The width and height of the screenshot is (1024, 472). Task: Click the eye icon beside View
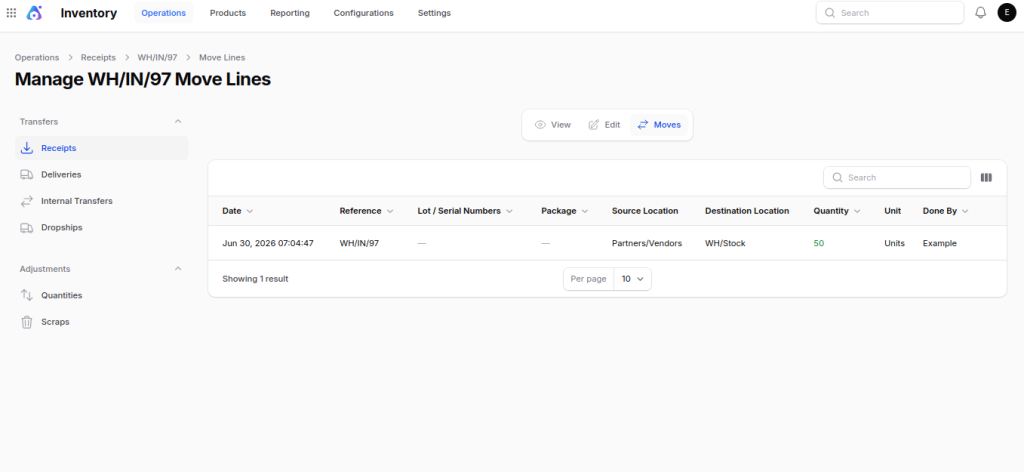[x=540, y=125]
